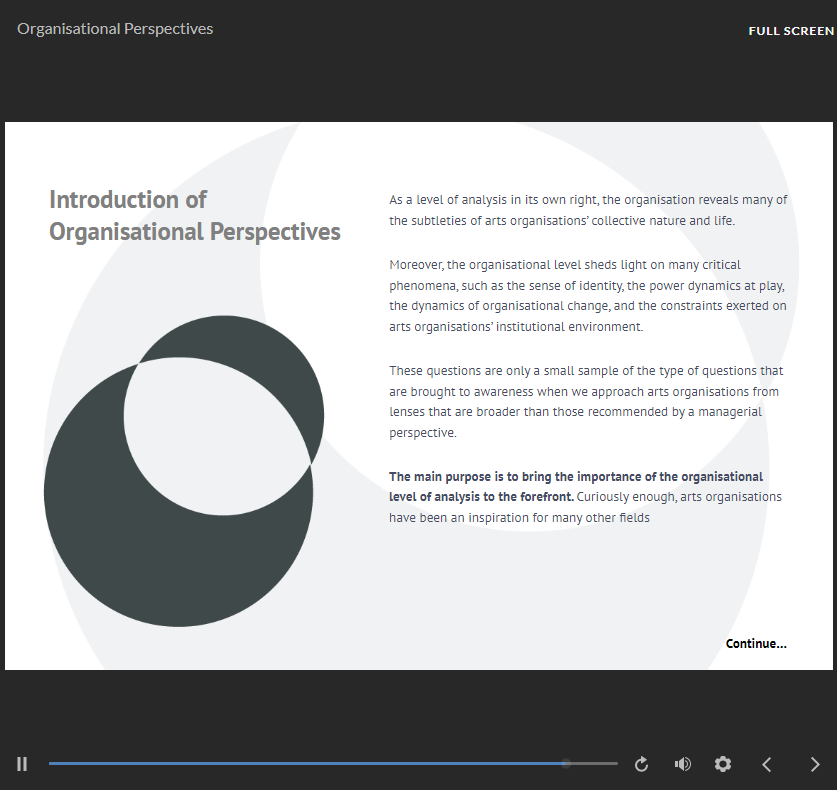Click the paragraph starting 'As a level of analysis'
The width and height of the screenshot is (837, 790).
point(588,210)
